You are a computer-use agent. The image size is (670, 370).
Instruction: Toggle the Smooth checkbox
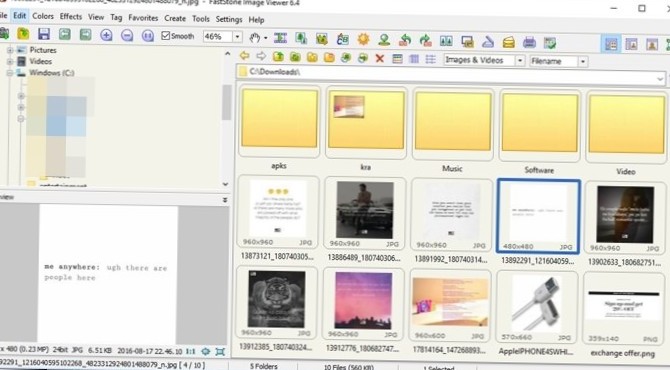pyautogui.click(x=166, y=35)
